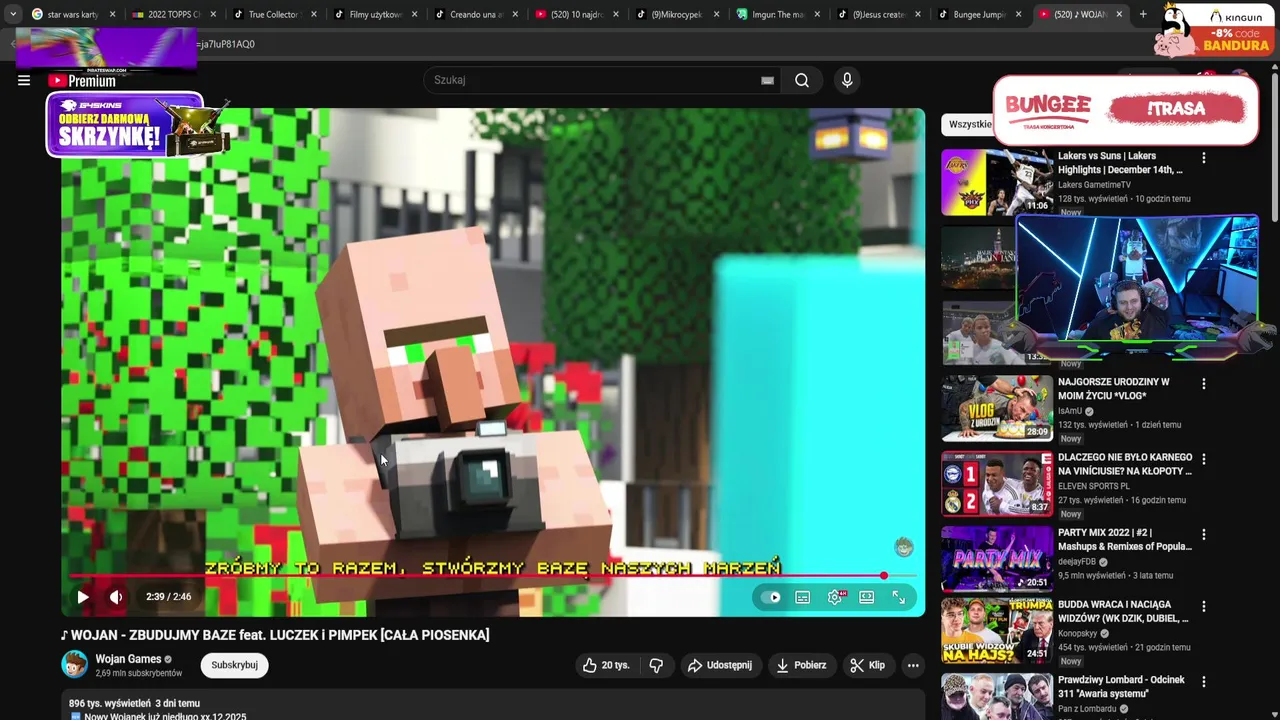Open options for Vinícius video

pos(1204,459)
